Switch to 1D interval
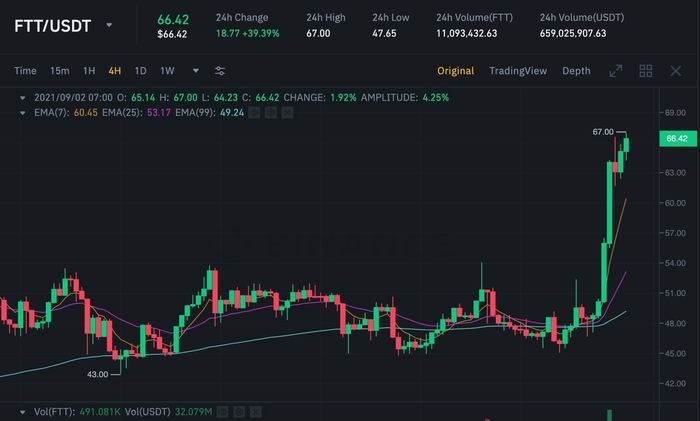Viewport: 700px width, 421px height. click(x=141, y=71)
